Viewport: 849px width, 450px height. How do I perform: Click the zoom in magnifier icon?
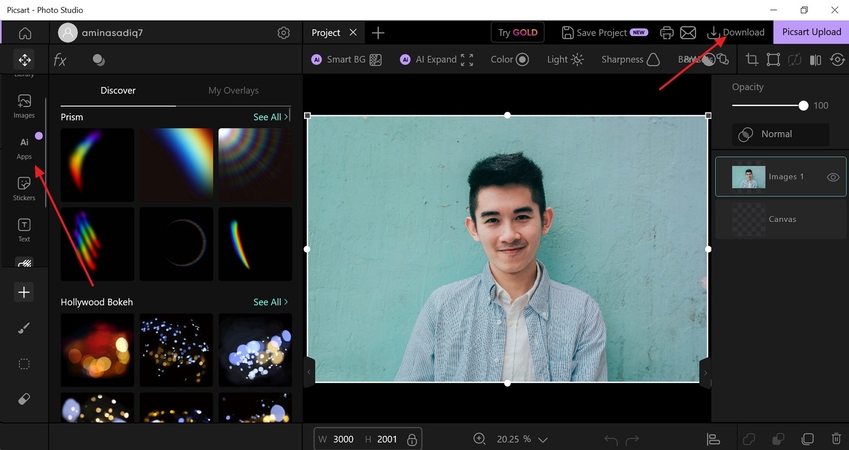[x=479, y=439]
